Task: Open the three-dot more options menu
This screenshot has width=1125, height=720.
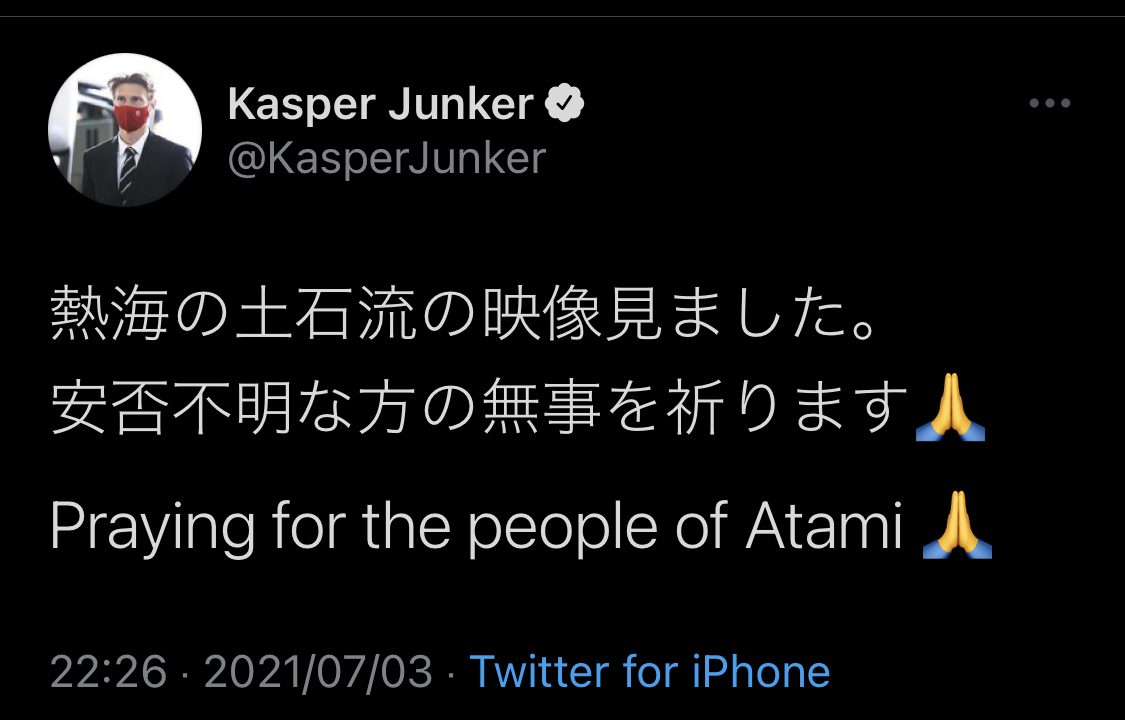Action: coord(1050,104)
